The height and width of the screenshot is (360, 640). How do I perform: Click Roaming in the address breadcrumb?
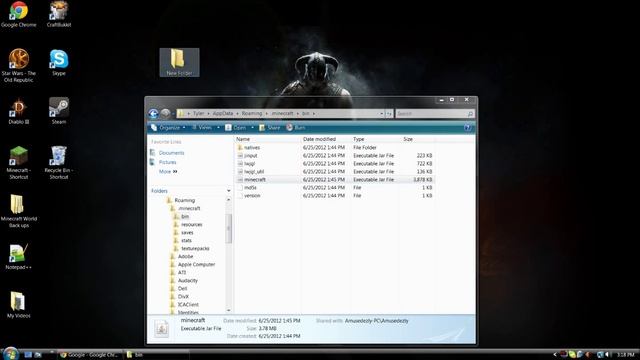point(252,113)
